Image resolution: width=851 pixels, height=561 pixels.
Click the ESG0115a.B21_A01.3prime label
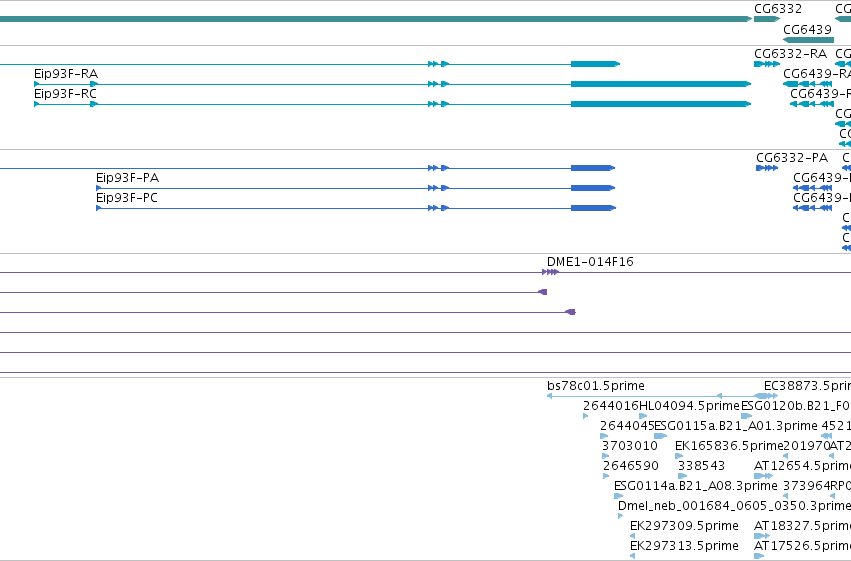[736, 426]
